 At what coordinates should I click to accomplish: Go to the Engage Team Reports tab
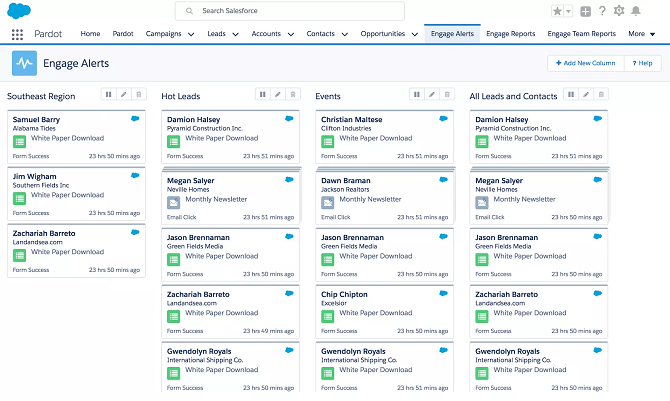(581, 34)
